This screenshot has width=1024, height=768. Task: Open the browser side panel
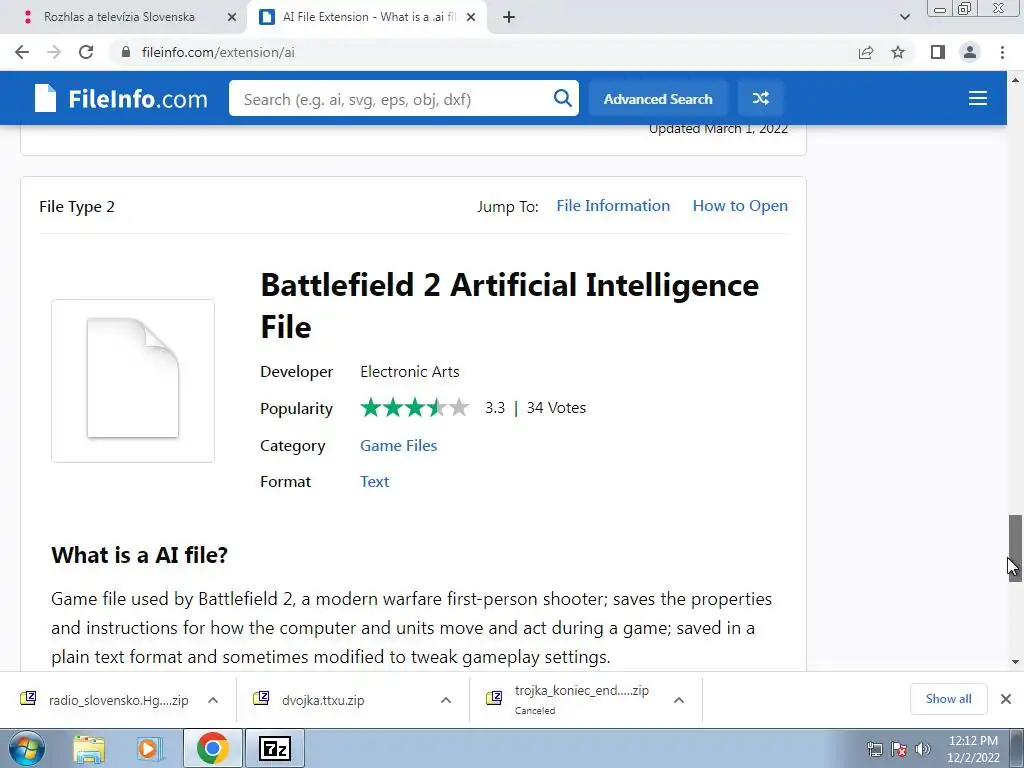[x=938, y=52]
